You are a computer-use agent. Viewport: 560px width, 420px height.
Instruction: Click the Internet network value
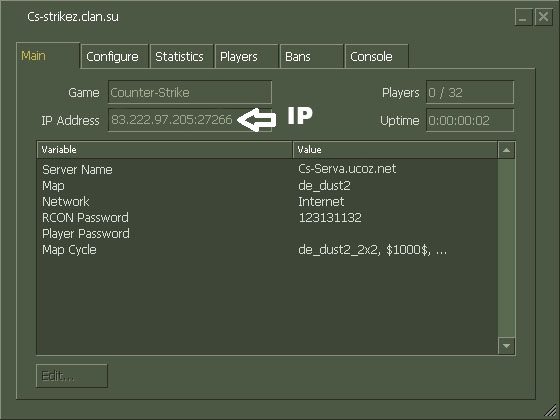321,202
